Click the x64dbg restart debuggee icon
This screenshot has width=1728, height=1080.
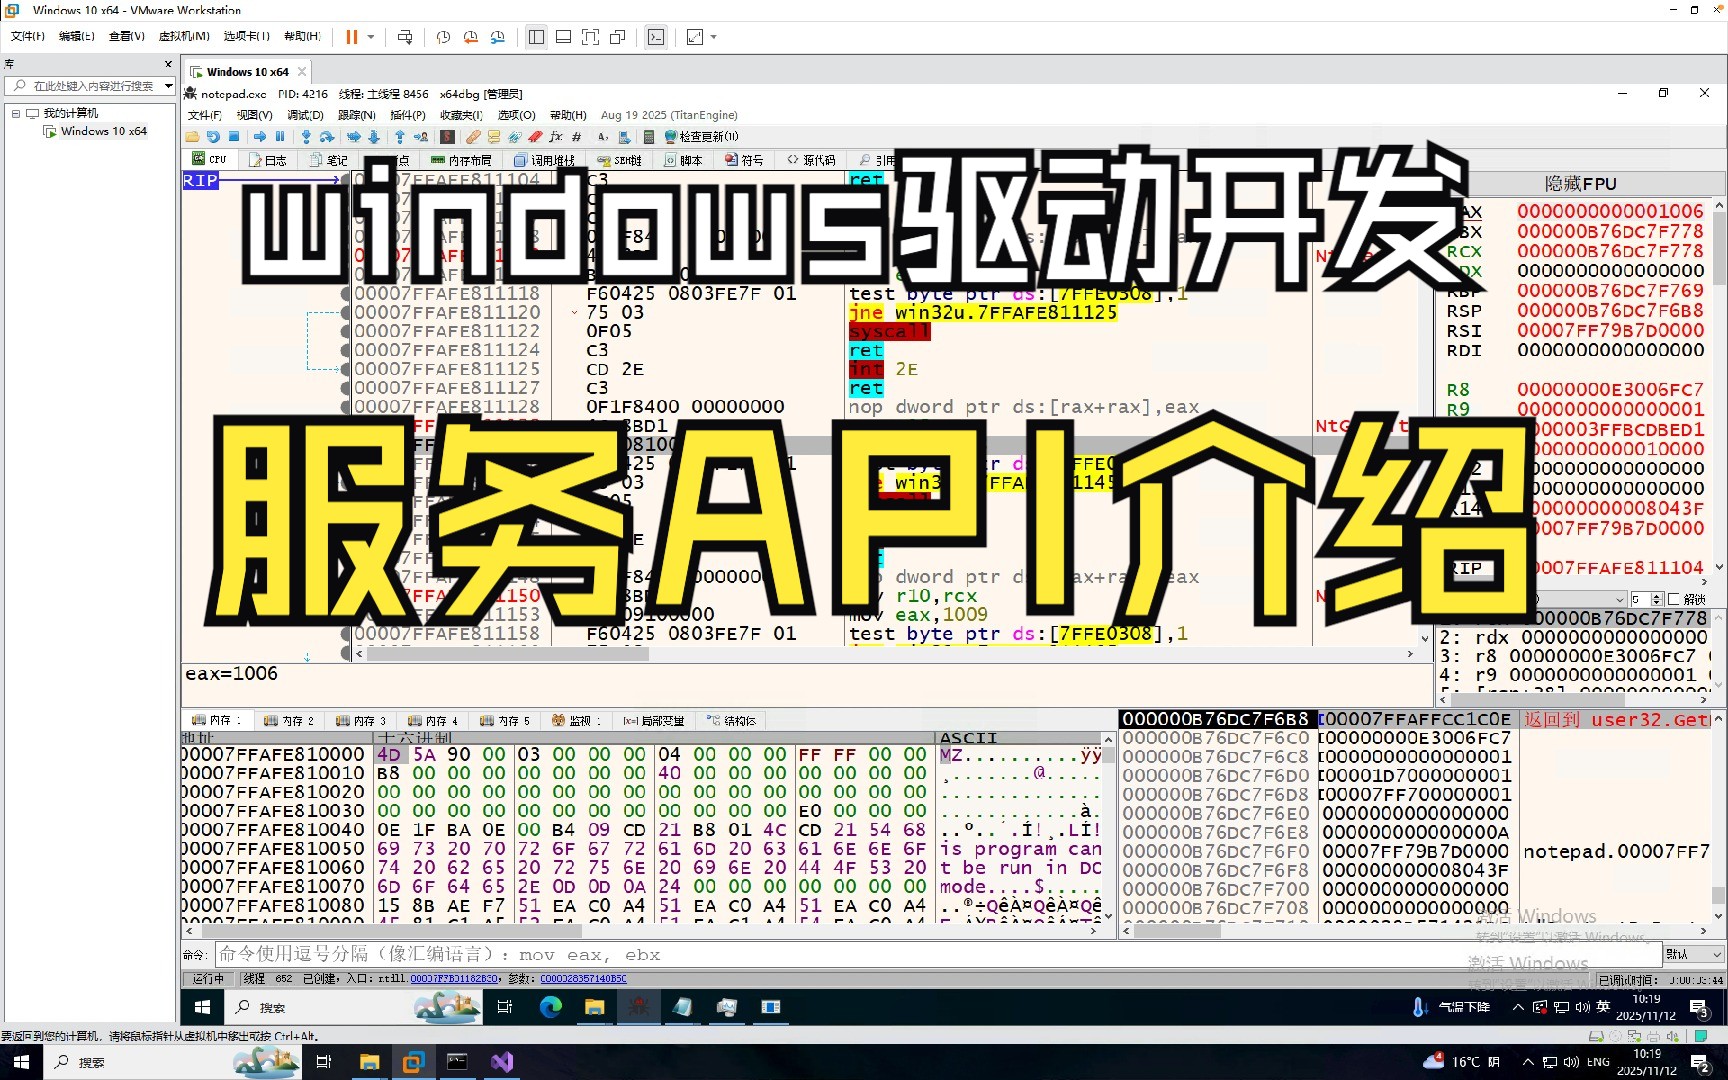[x=213, y=137]
